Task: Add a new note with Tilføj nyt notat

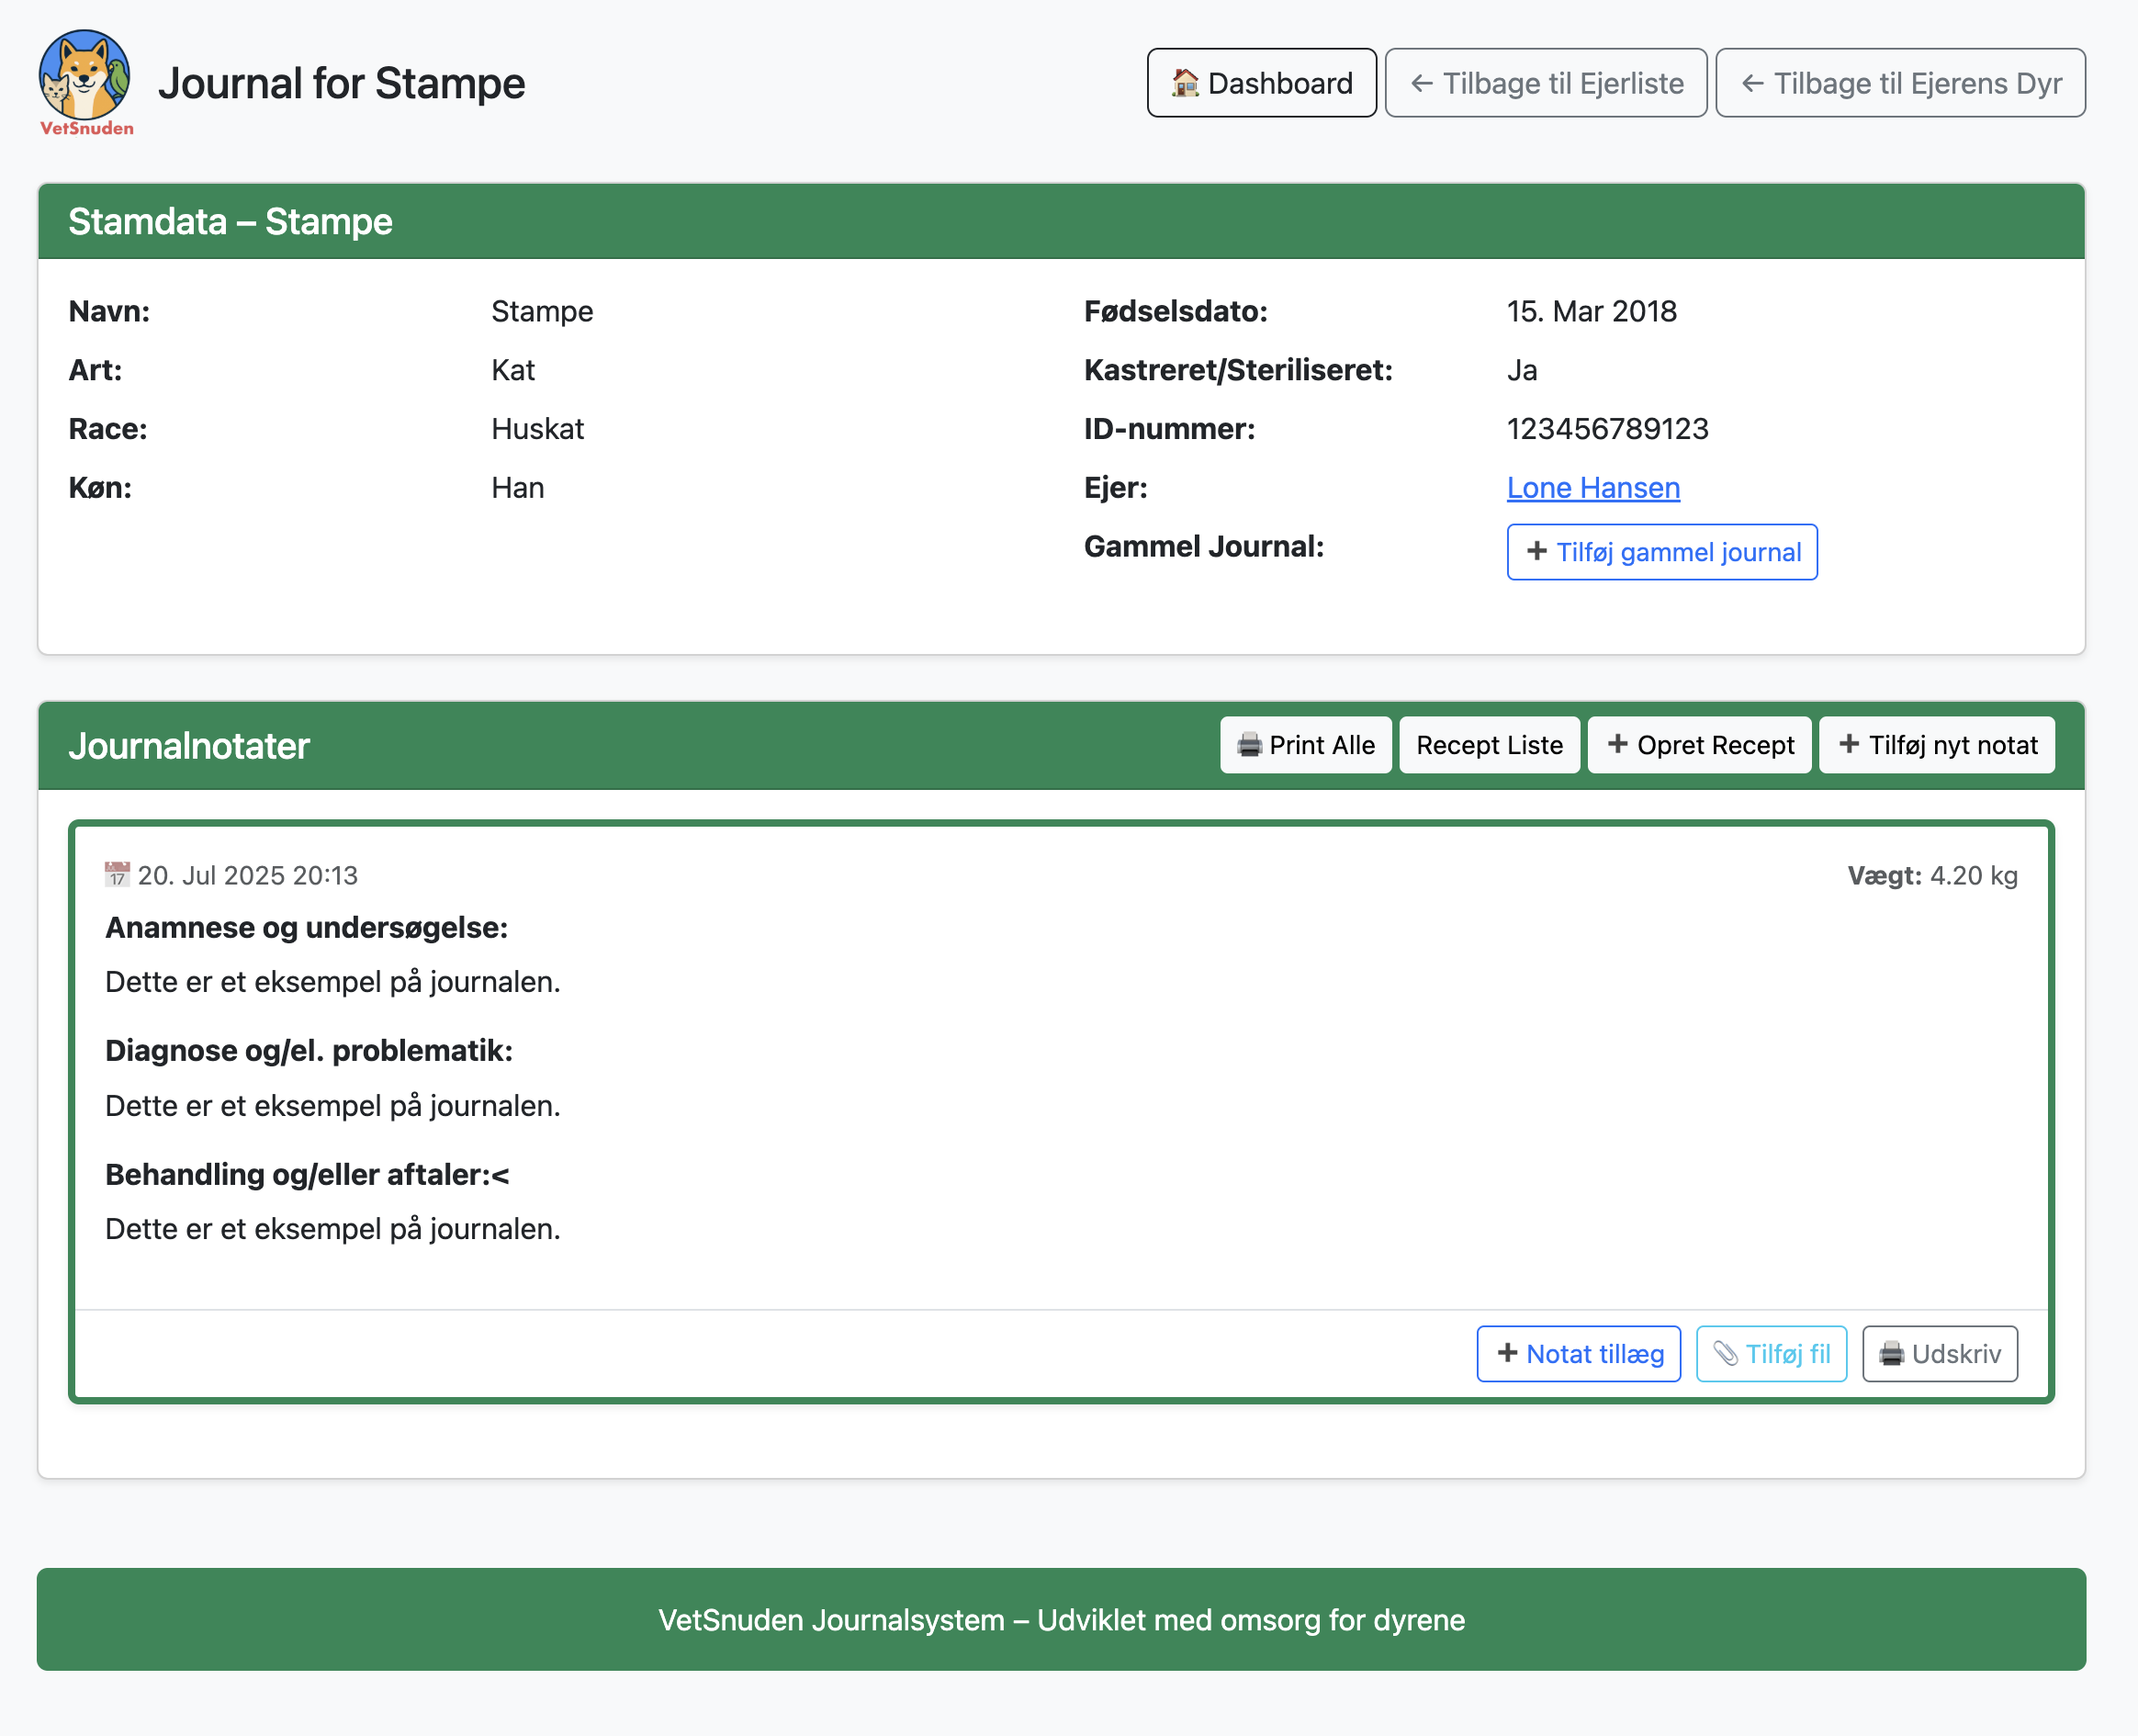Action: click(x=1936, y=744)
